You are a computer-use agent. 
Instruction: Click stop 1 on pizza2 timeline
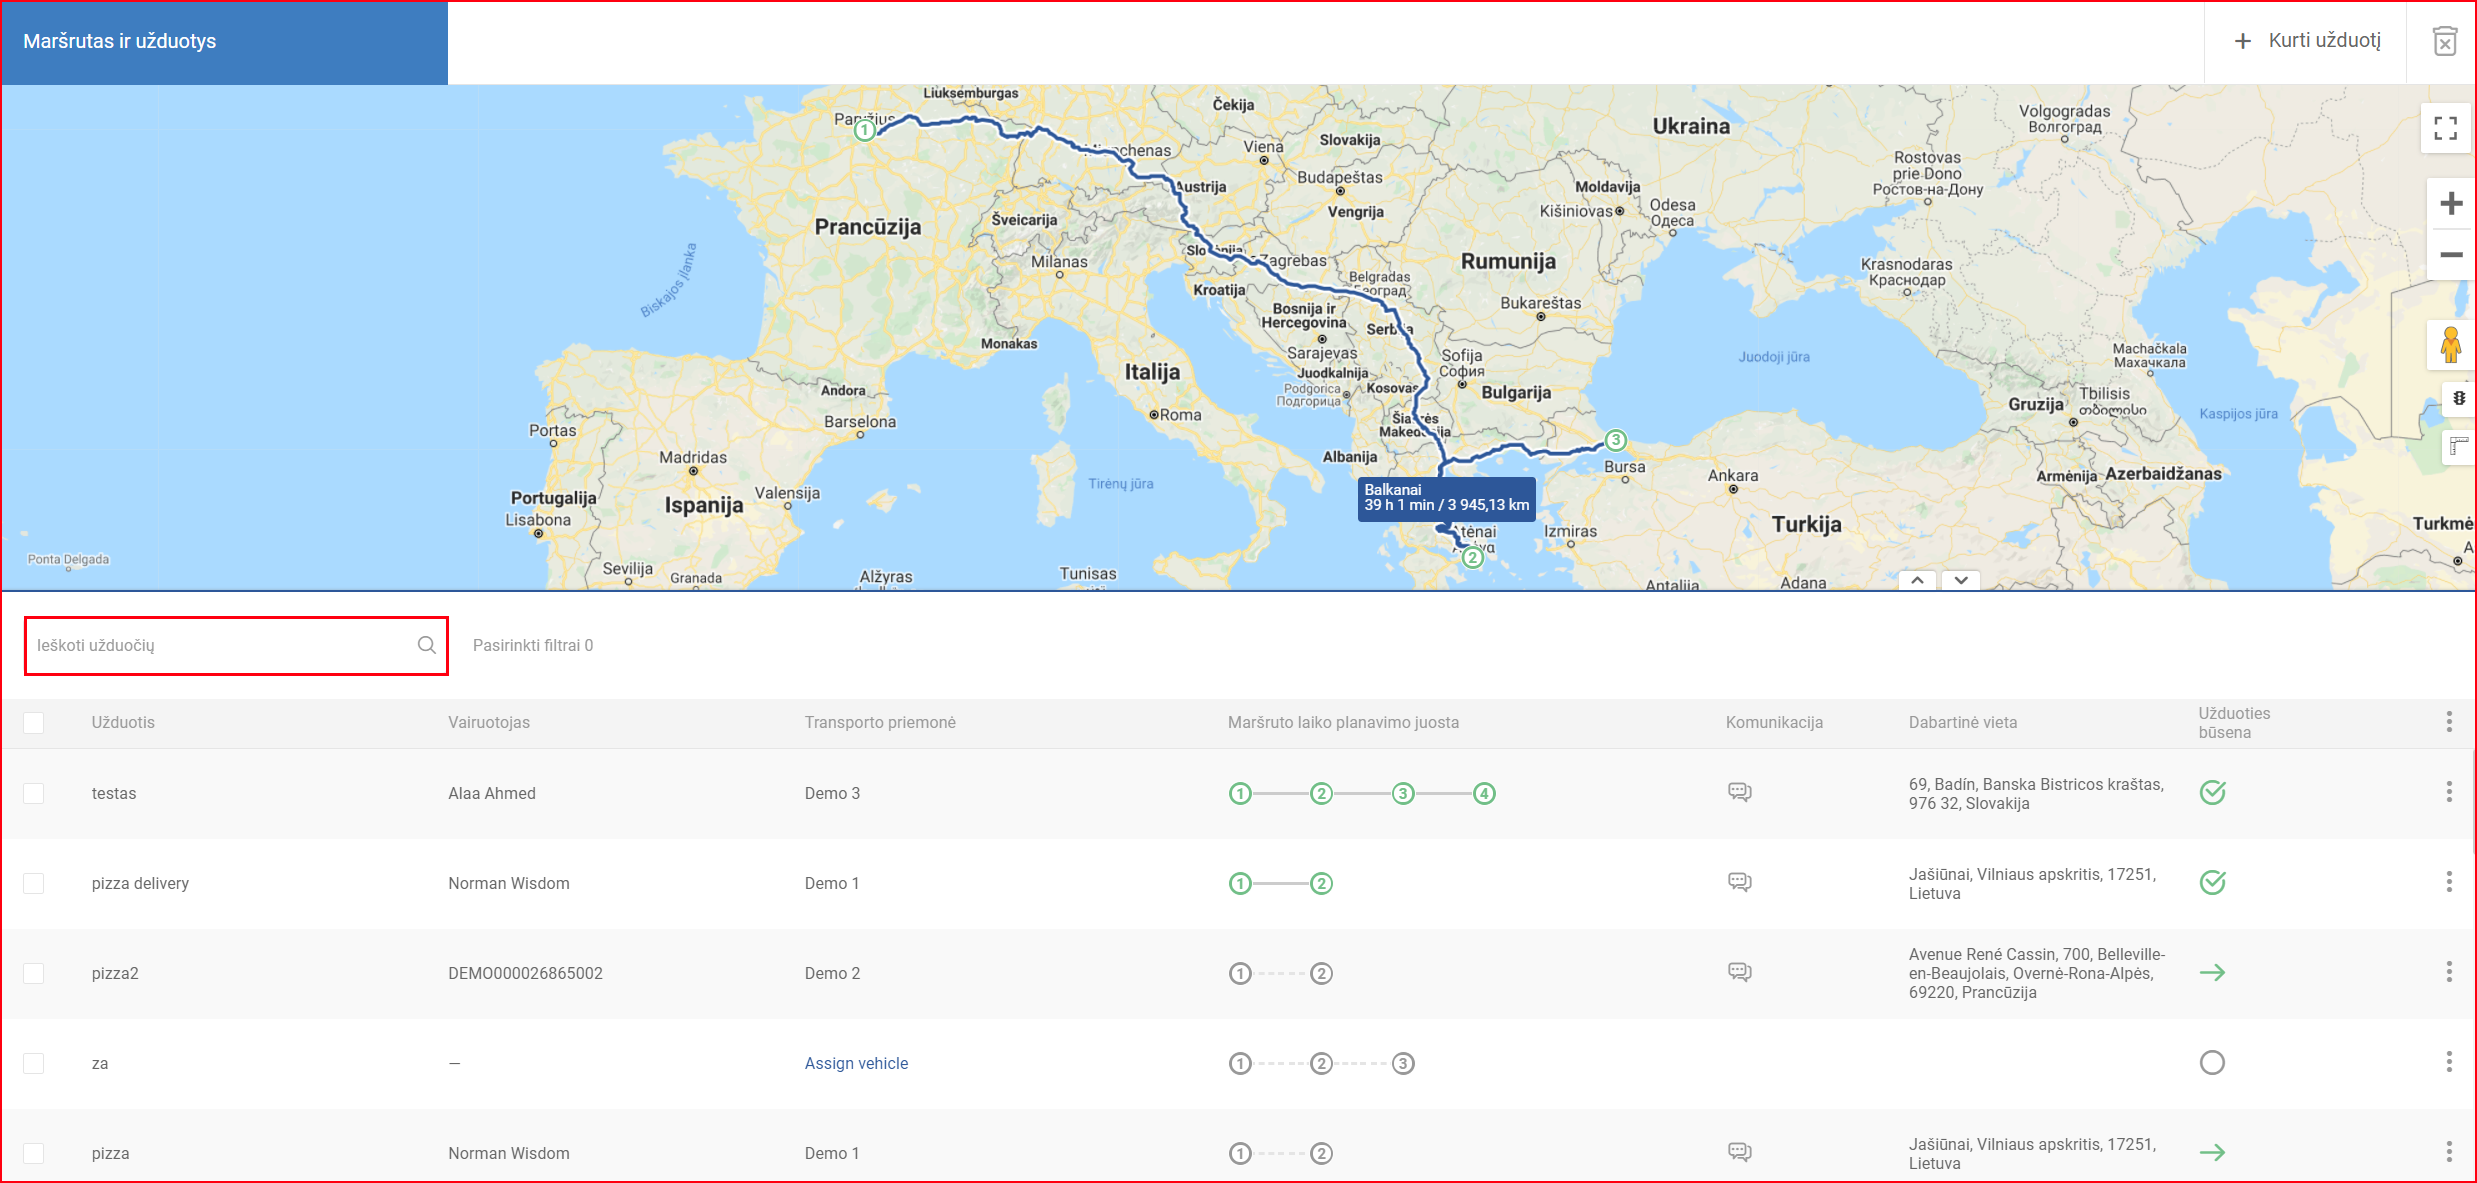(1240, 974)
